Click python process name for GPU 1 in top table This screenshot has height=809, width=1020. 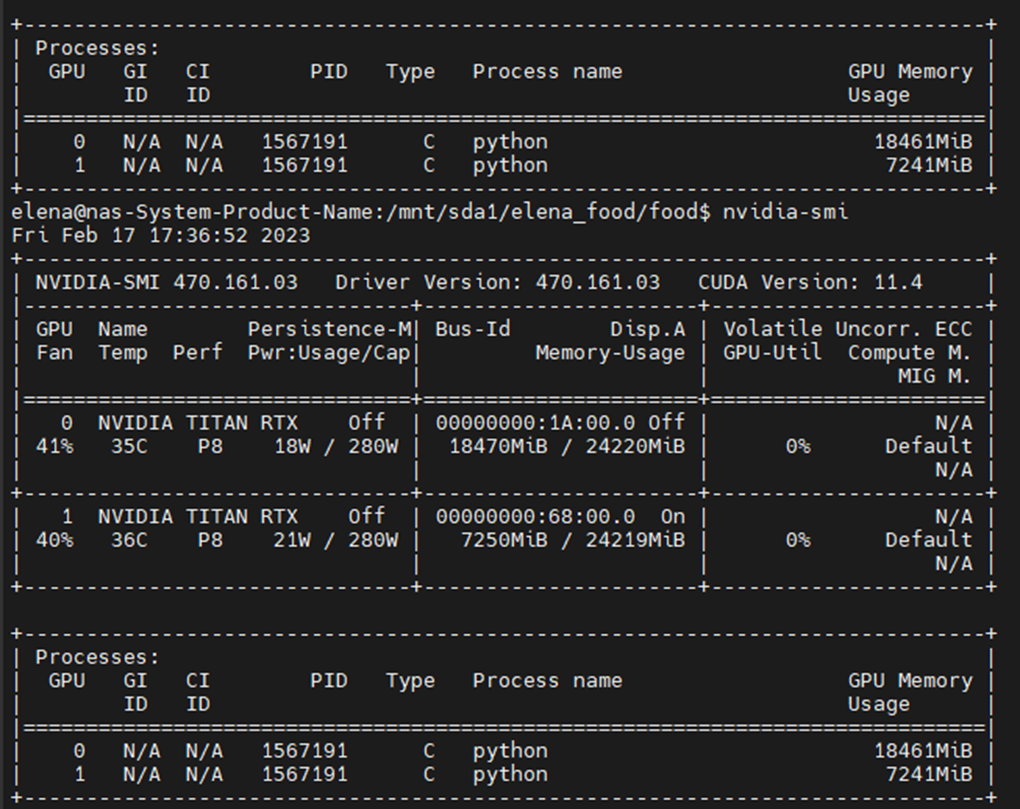click(510, 166)
